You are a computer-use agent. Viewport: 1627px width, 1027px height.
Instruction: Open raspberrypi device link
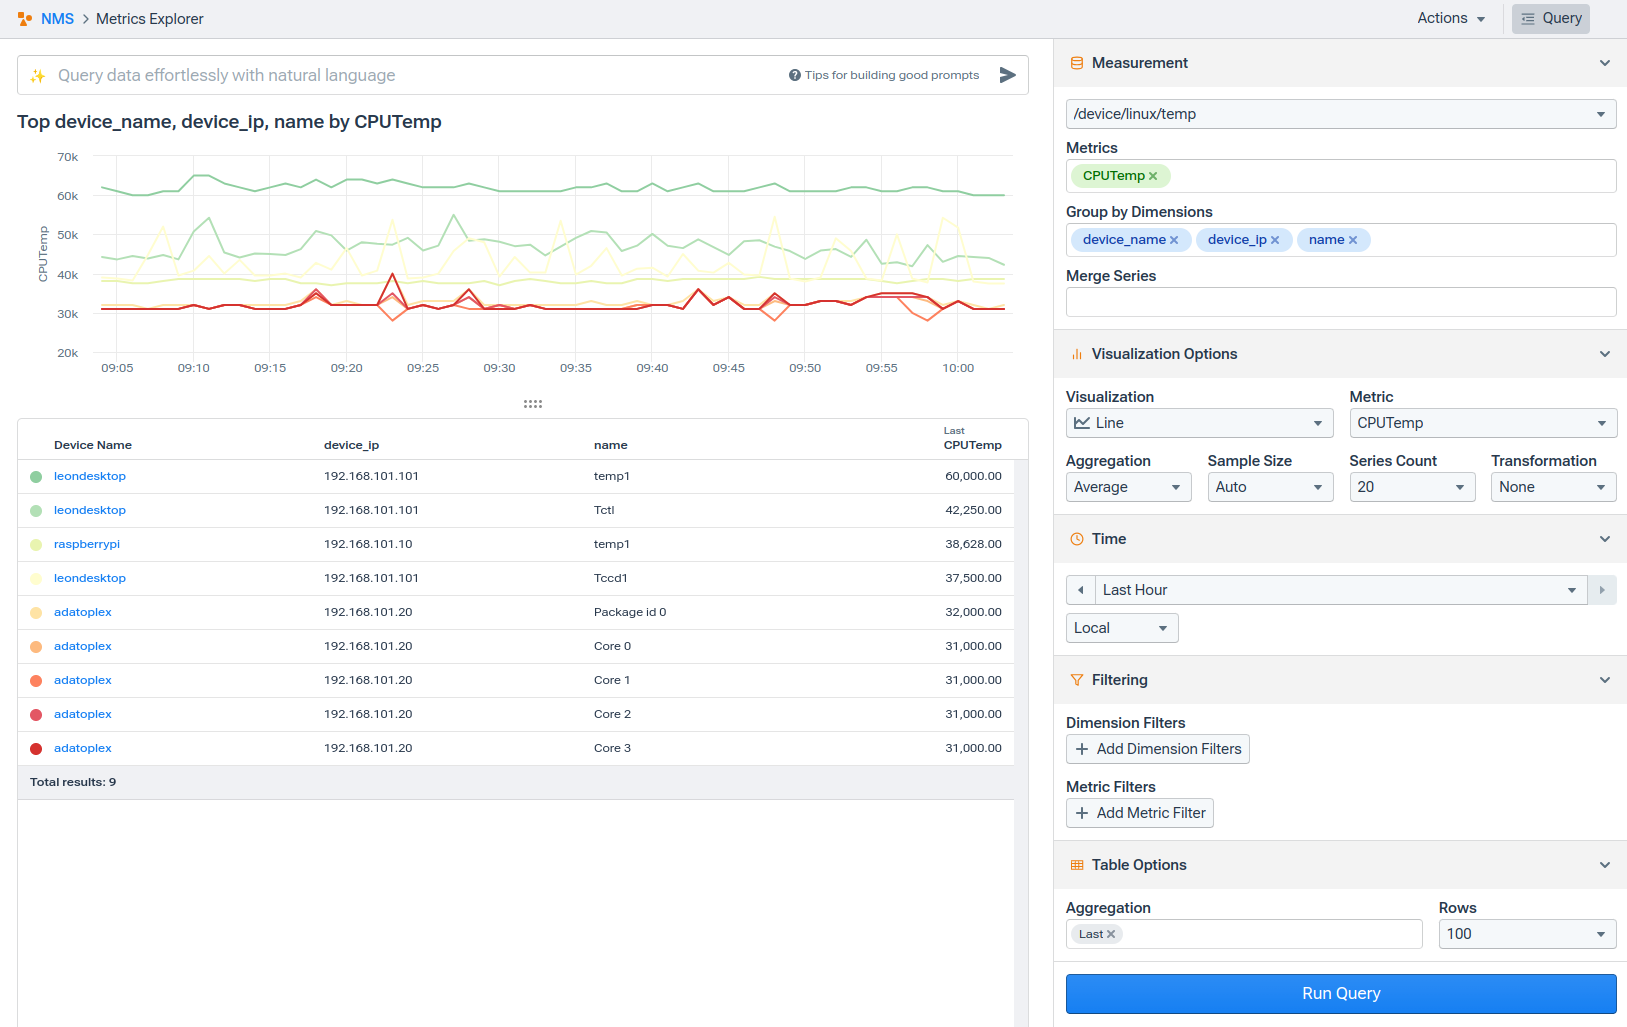tap(87, 544)
